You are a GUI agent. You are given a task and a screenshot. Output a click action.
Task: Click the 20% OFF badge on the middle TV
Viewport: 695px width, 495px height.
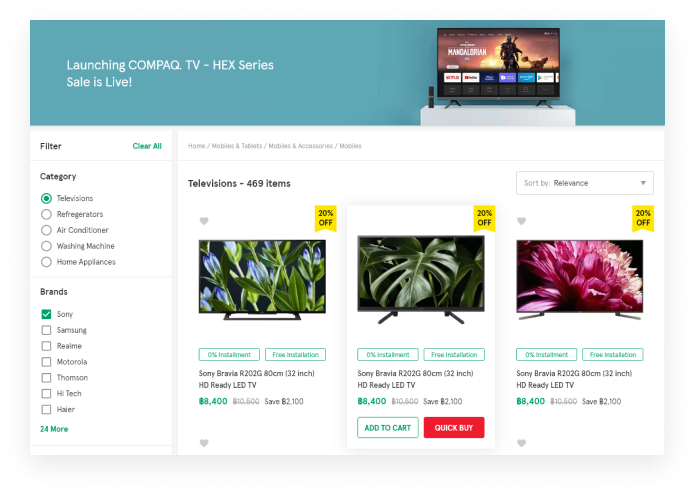[484, 218]
